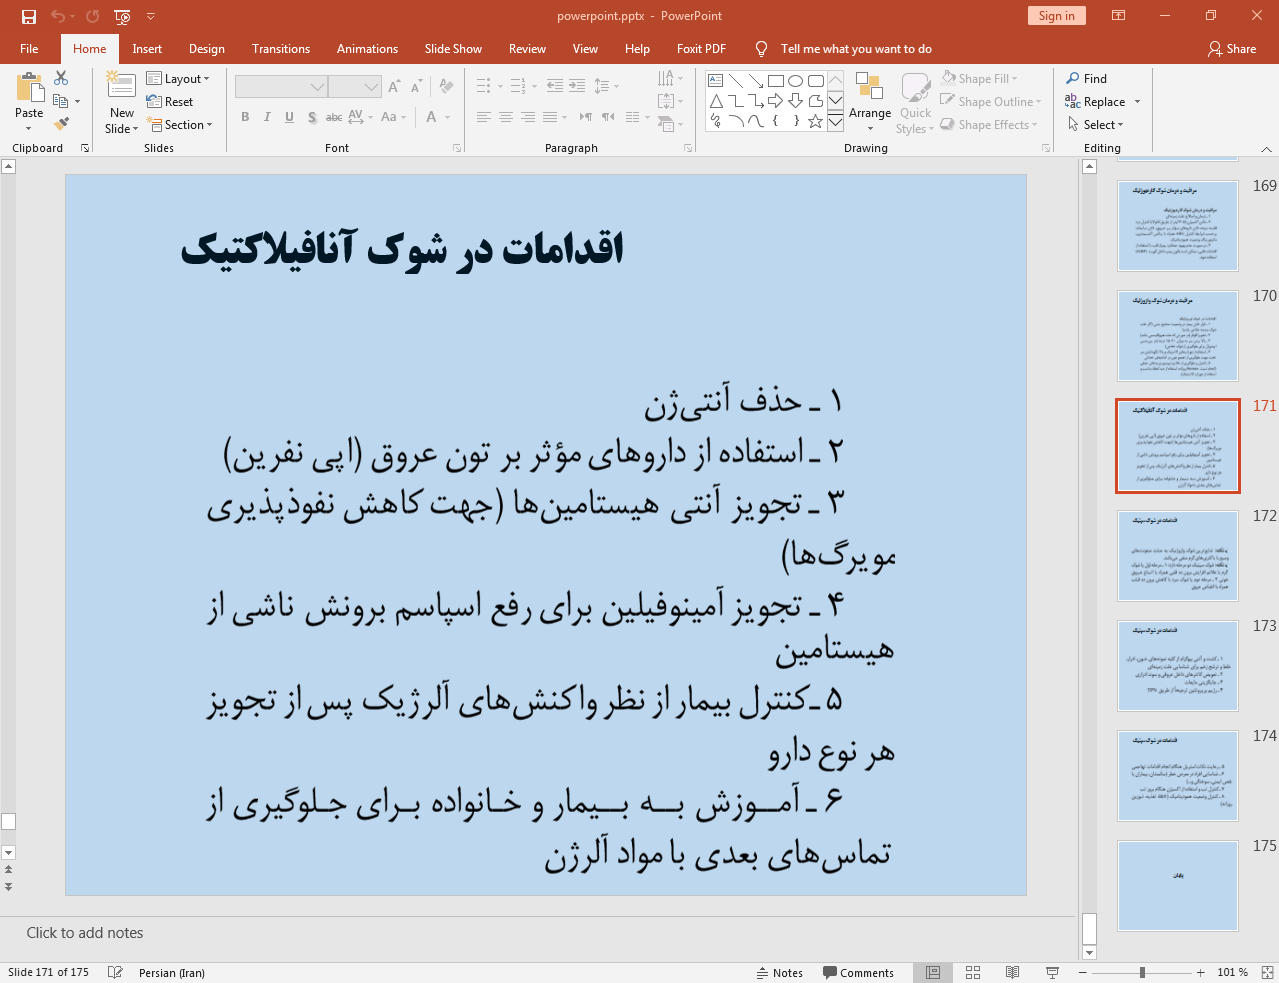The image size is (1279, 983).
Task: Toggle Strikethrough formatting
Action: click(x=334, y=117)
